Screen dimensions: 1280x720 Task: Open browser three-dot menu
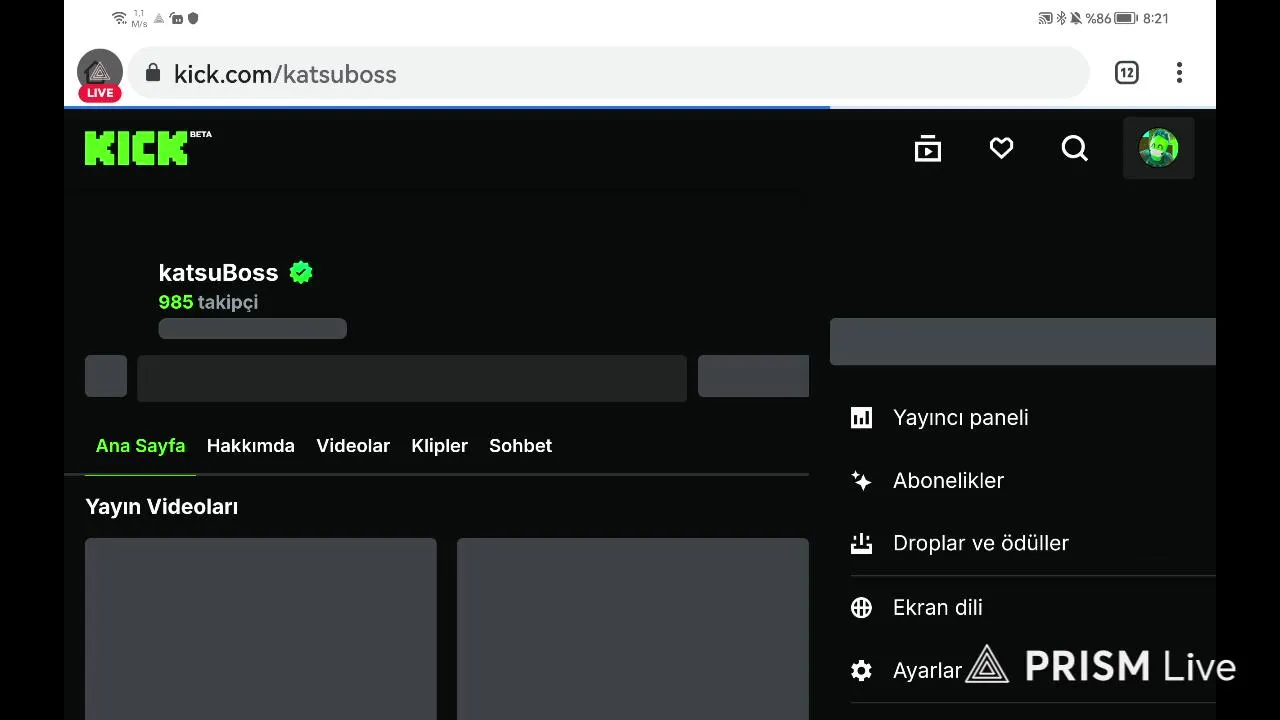pyautogui.click(x=1179, y=73)
